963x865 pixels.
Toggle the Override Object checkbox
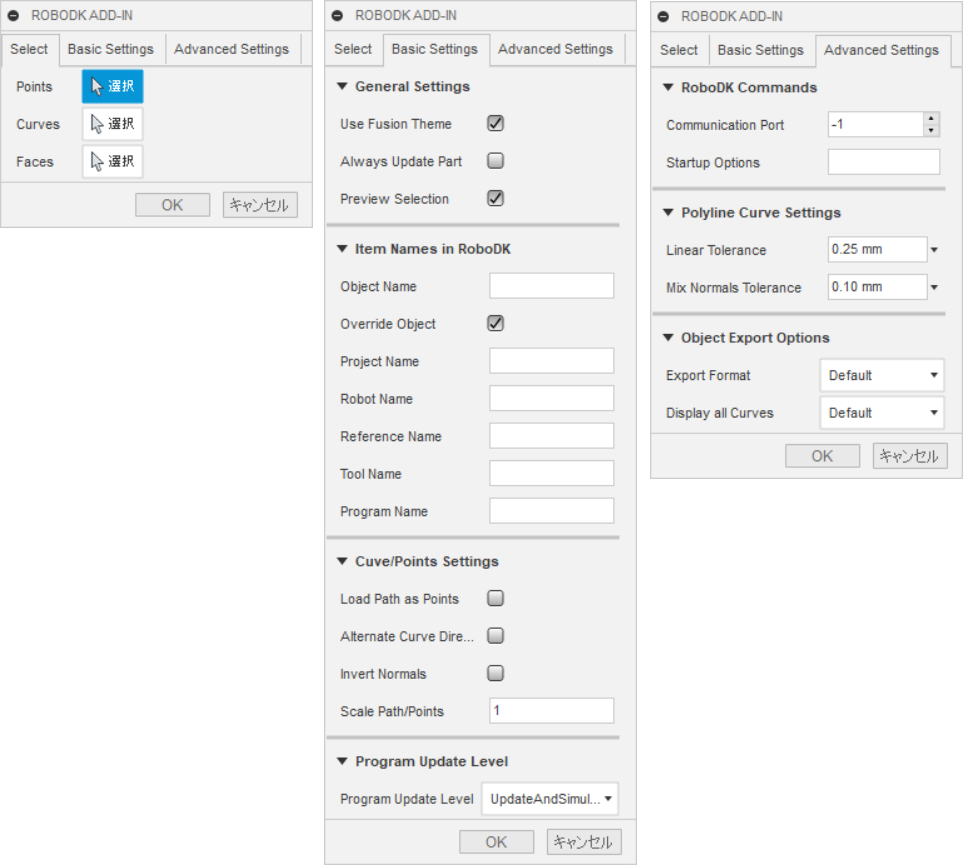pos(496,323)
